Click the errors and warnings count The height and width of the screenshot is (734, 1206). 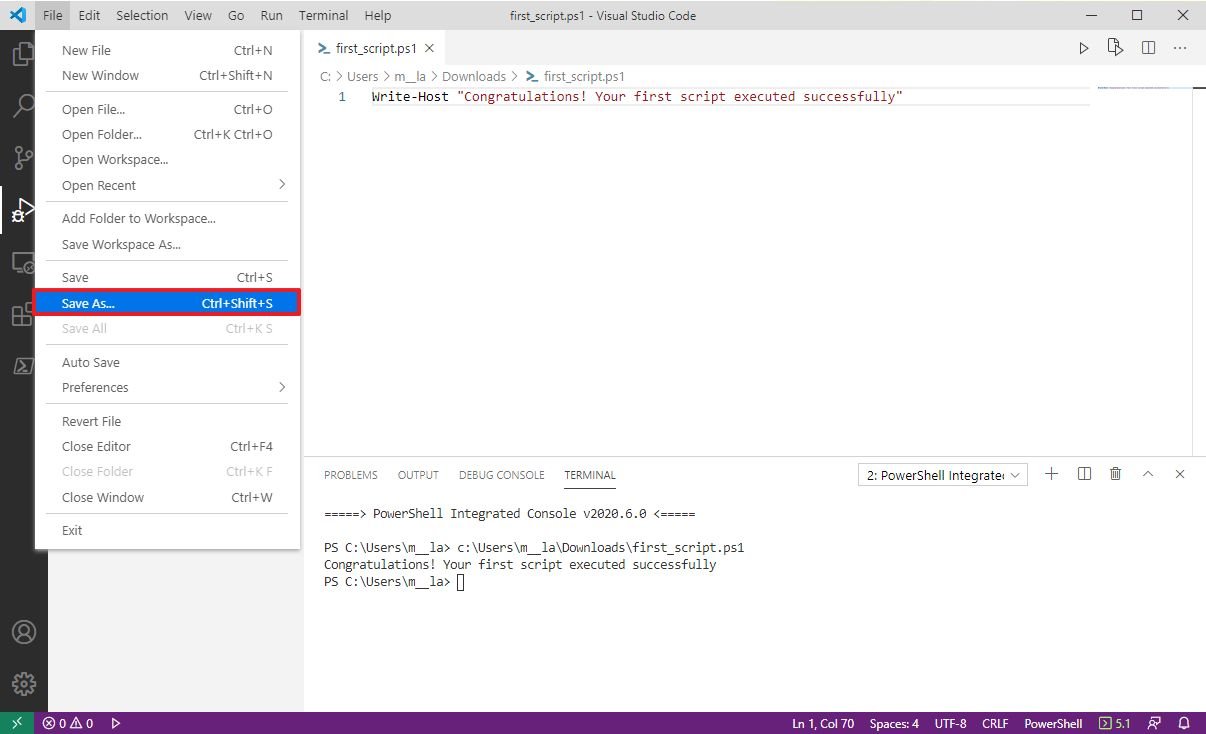[68, 723]
